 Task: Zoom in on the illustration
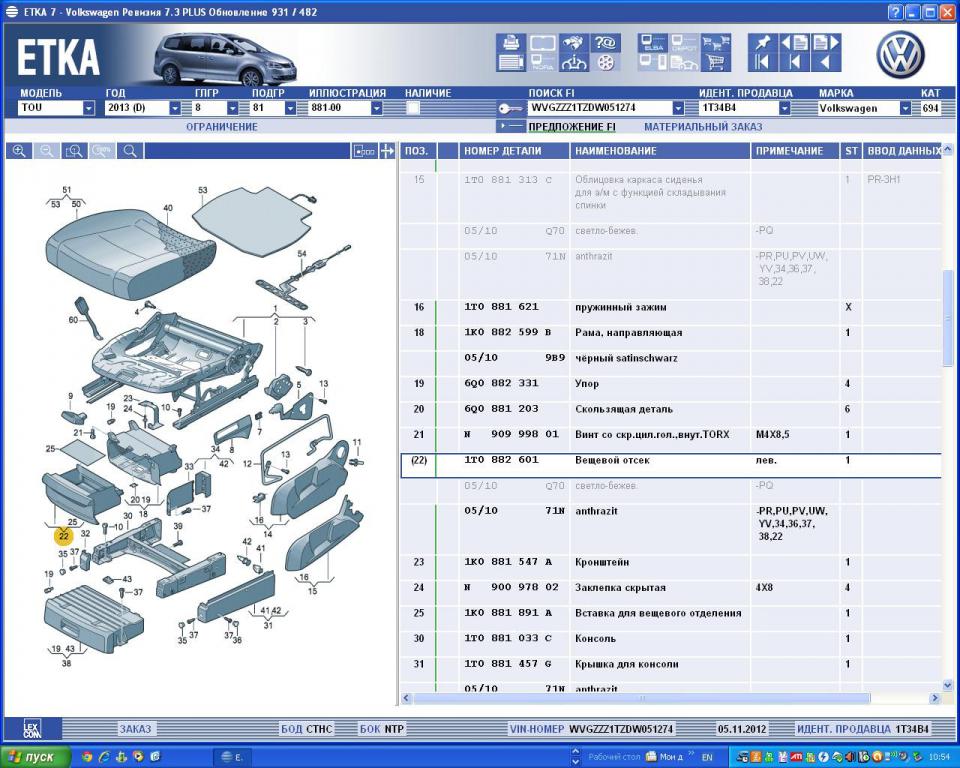point(19,151)
